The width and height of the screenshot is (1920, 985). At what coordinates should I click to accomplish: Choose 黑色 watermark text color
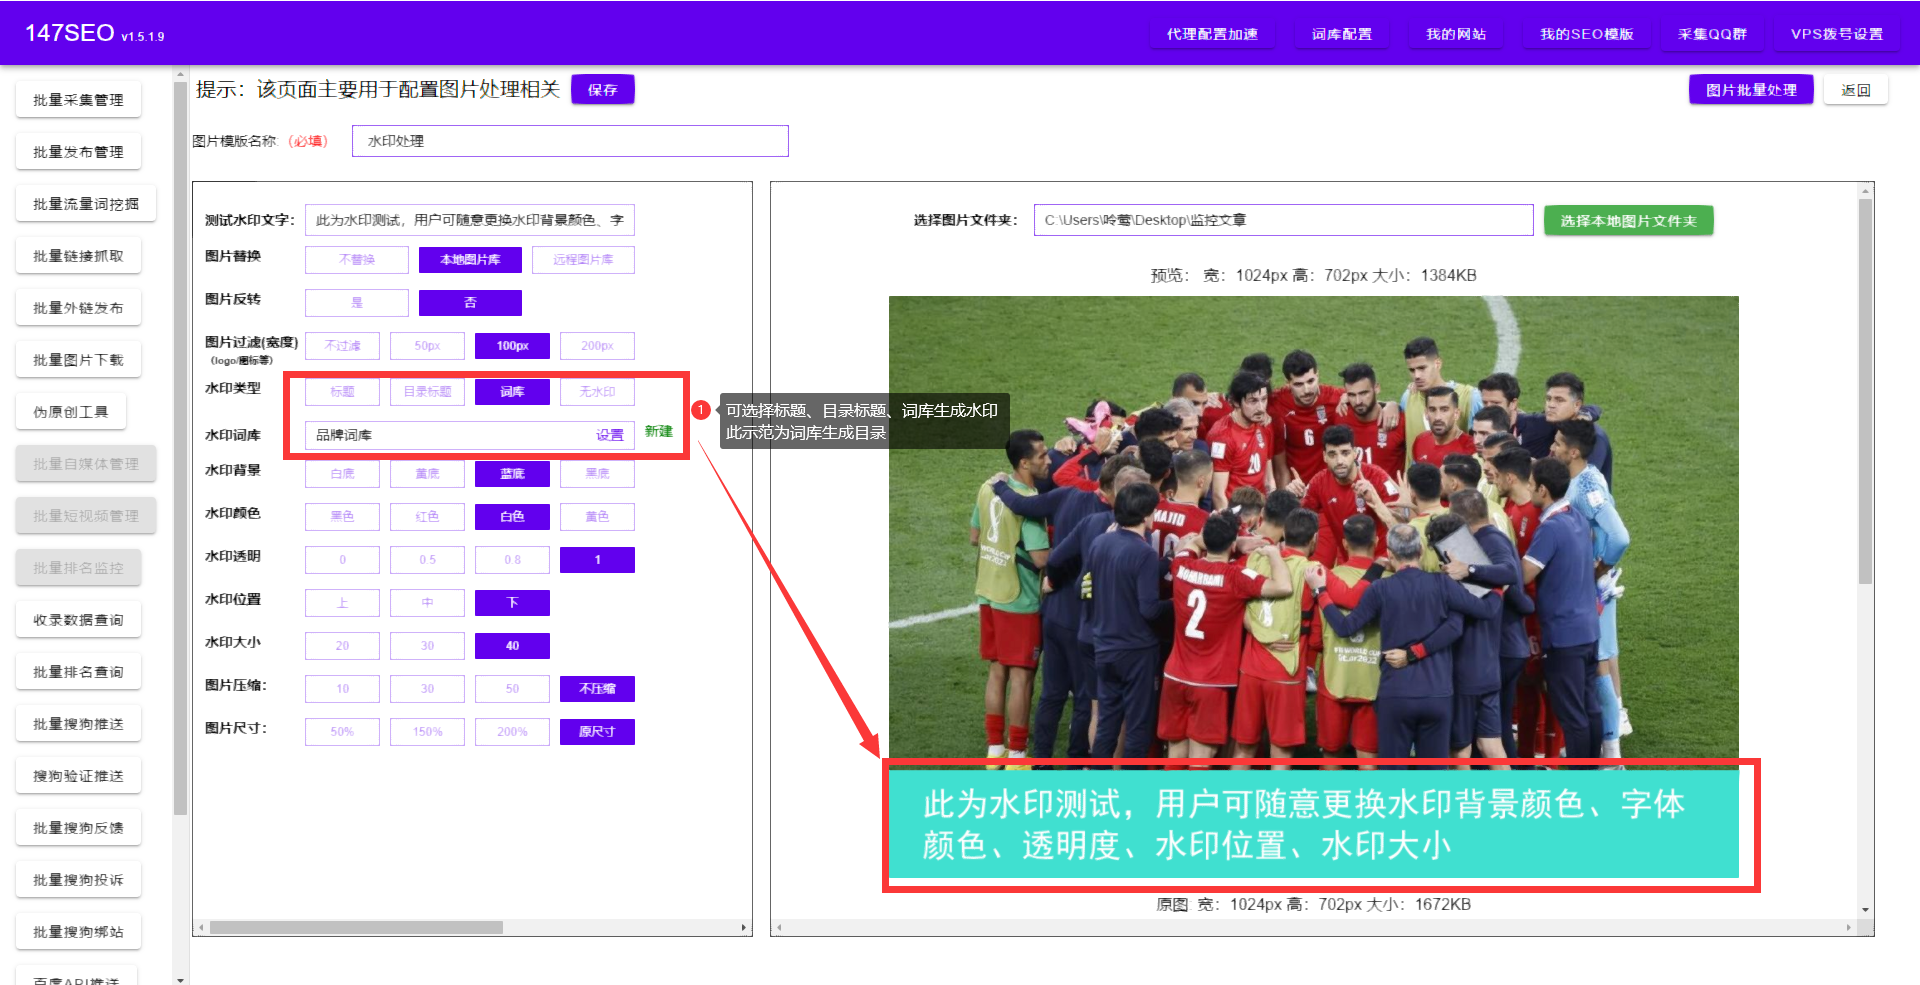pos(342,517)
